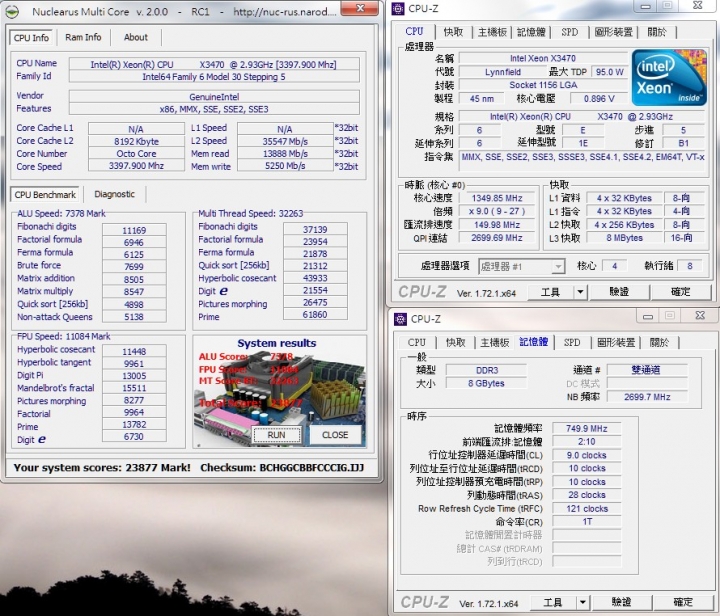Click the CPU-Z icon in memory window title
Viewport: 720px width, 616px height.
coord(400,319)
